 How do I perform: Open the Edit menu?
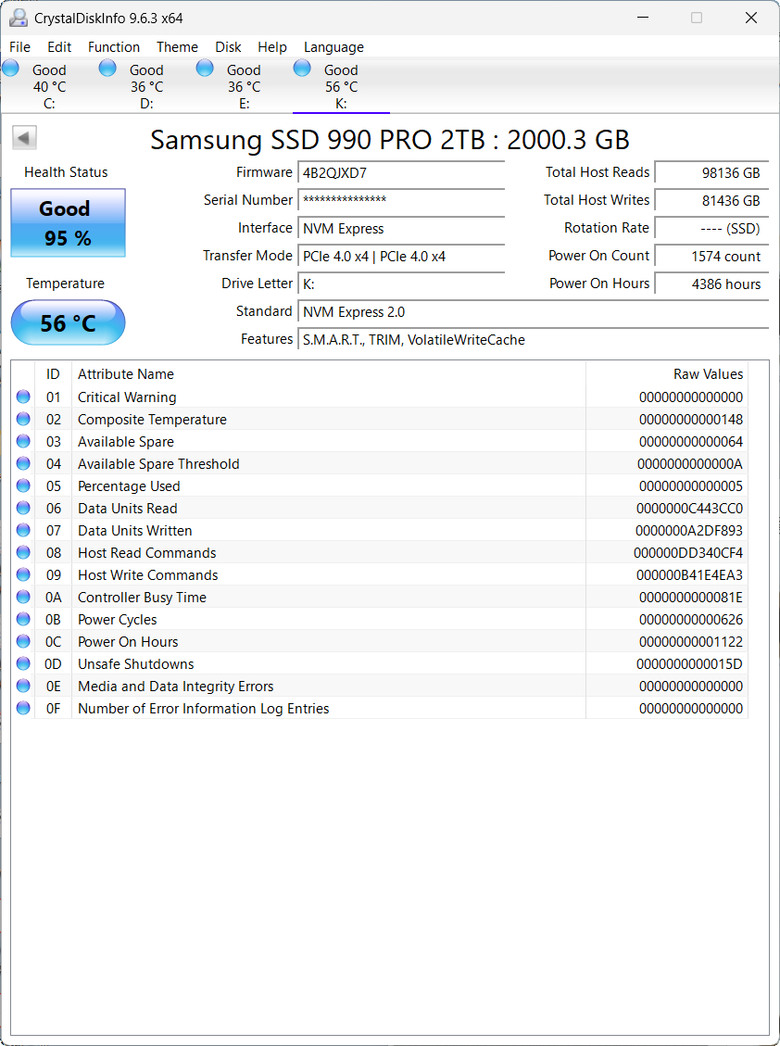(x=60, y=47)
